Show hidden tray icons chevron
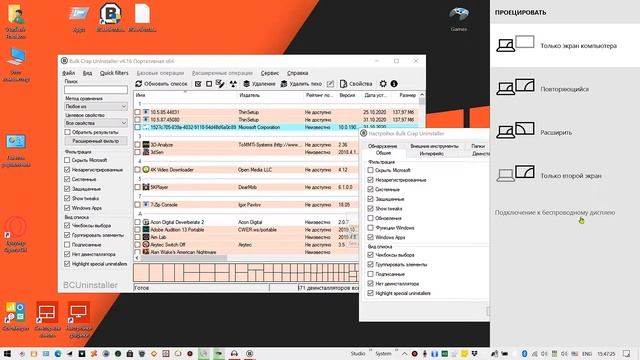The height and width of the screenshot is (360, 640). click(x=404, y=353)
